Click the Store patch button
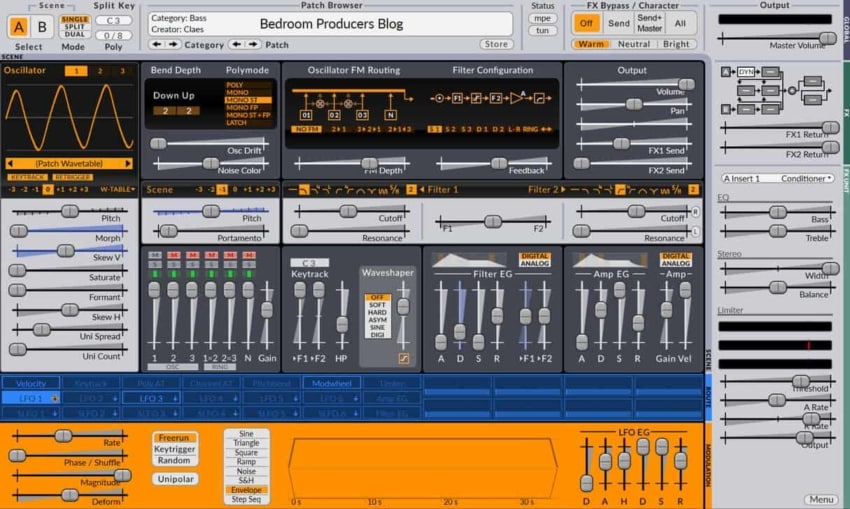Image resolution: width=850 pixels, height=509 pixels. click(495, 44)
